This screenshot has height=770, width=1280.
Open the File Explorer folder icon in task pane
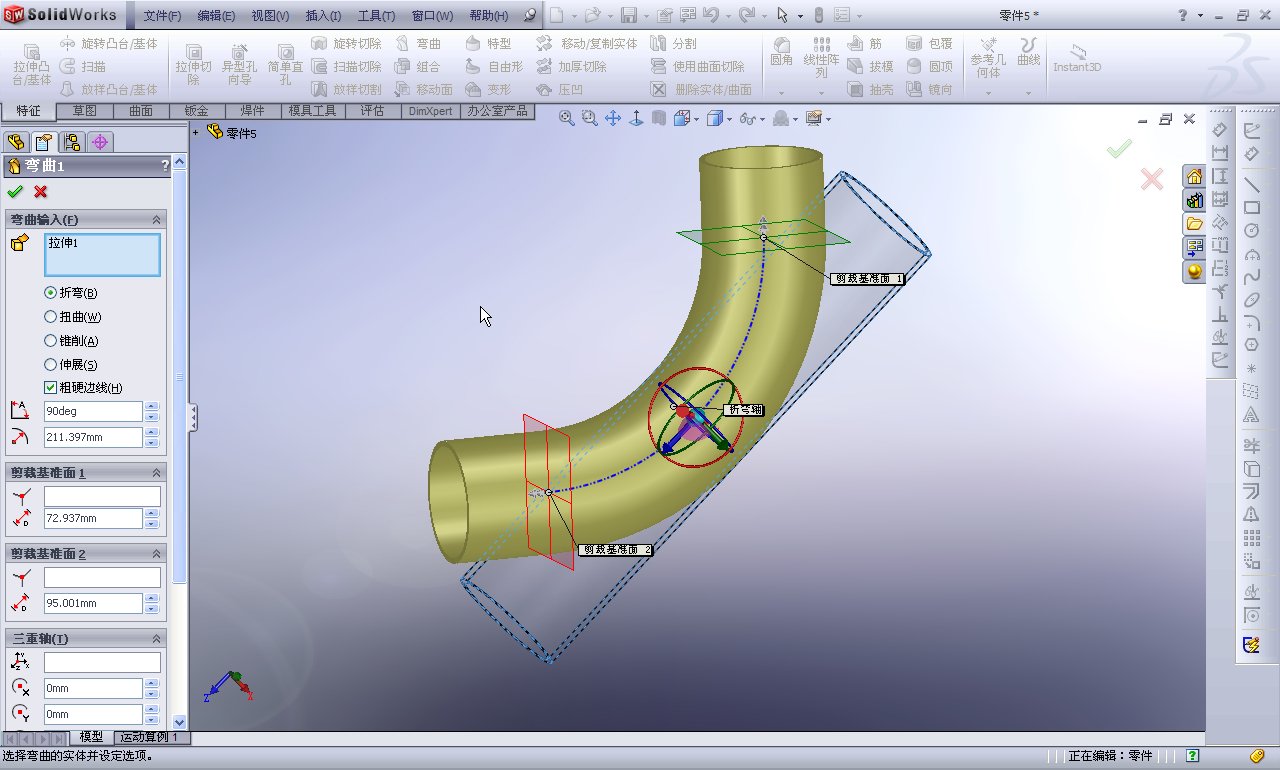tap(1194, 224)
